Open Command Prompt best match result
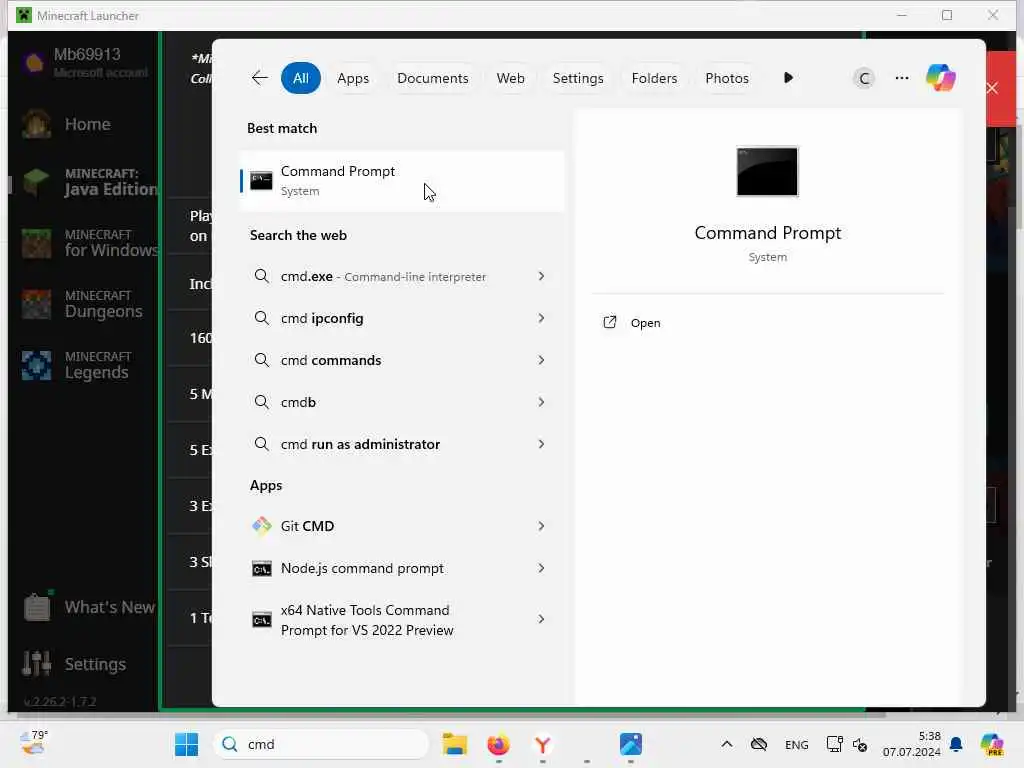 coord(402,181)
